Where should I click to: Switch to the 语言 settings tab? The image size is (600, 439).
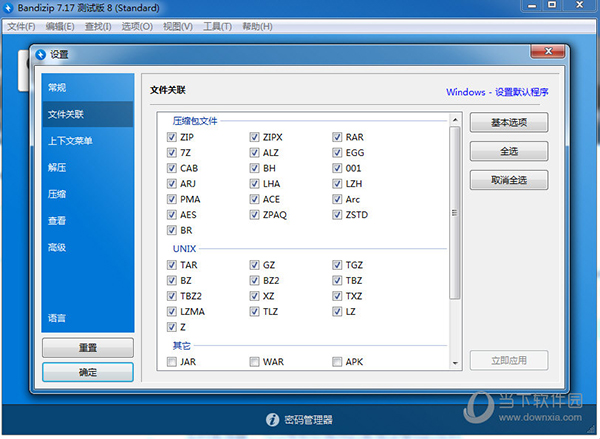(x=88, y=318)
